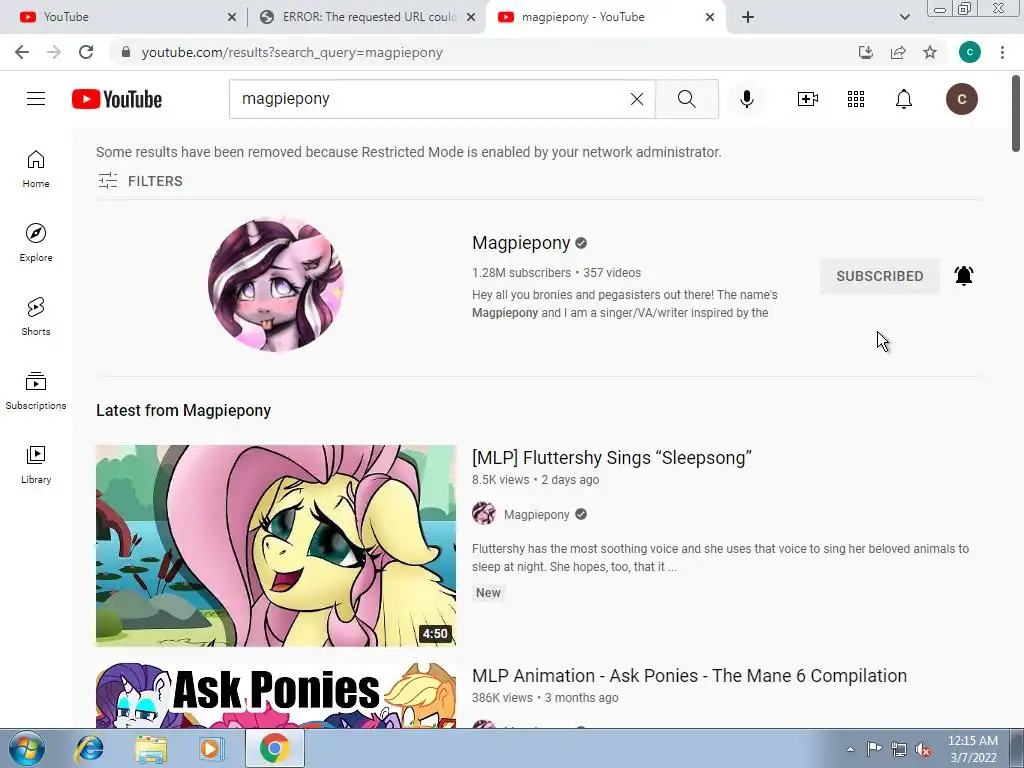Start voice search with the microphone

click(x=747, y=99)
